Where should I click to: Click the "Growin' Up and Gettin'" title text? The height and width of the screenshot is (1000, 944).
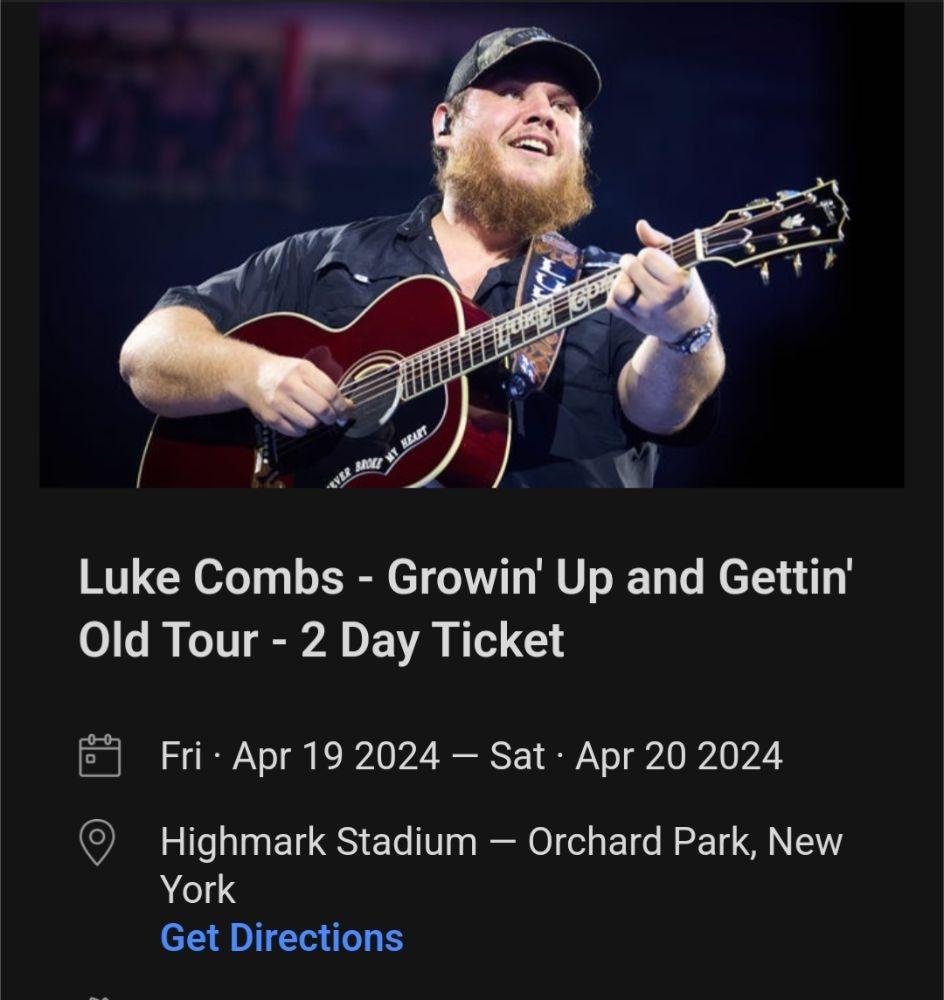618,578
